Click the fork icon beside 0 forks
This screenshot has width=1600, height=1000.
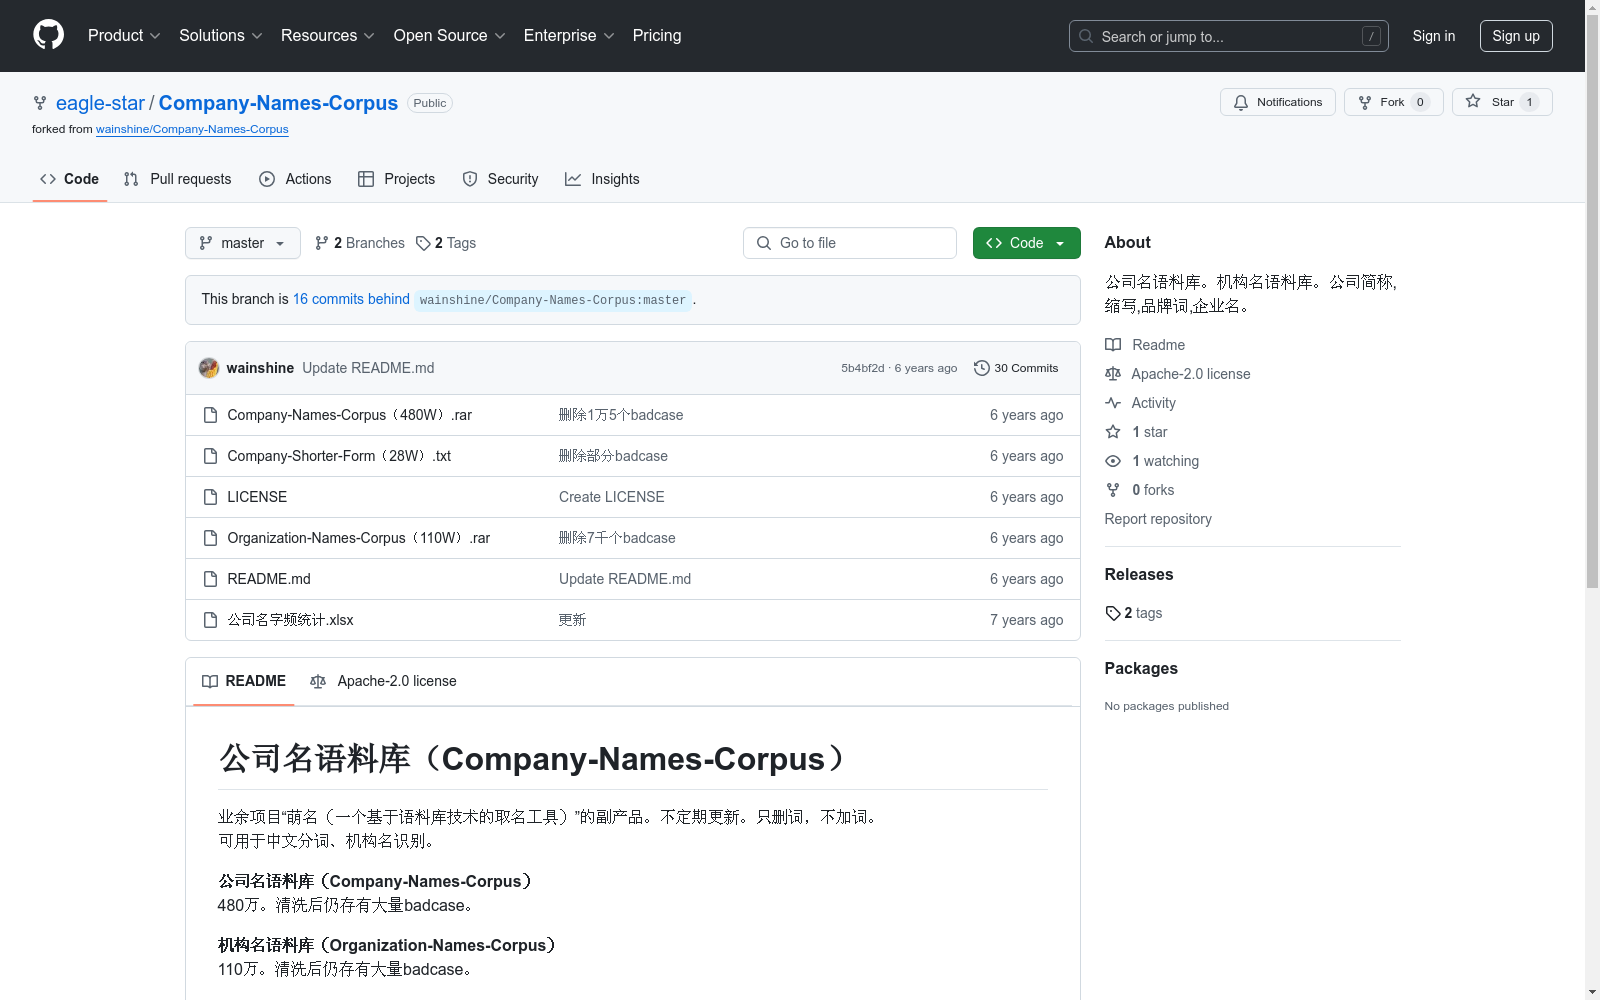point(1113,490)
